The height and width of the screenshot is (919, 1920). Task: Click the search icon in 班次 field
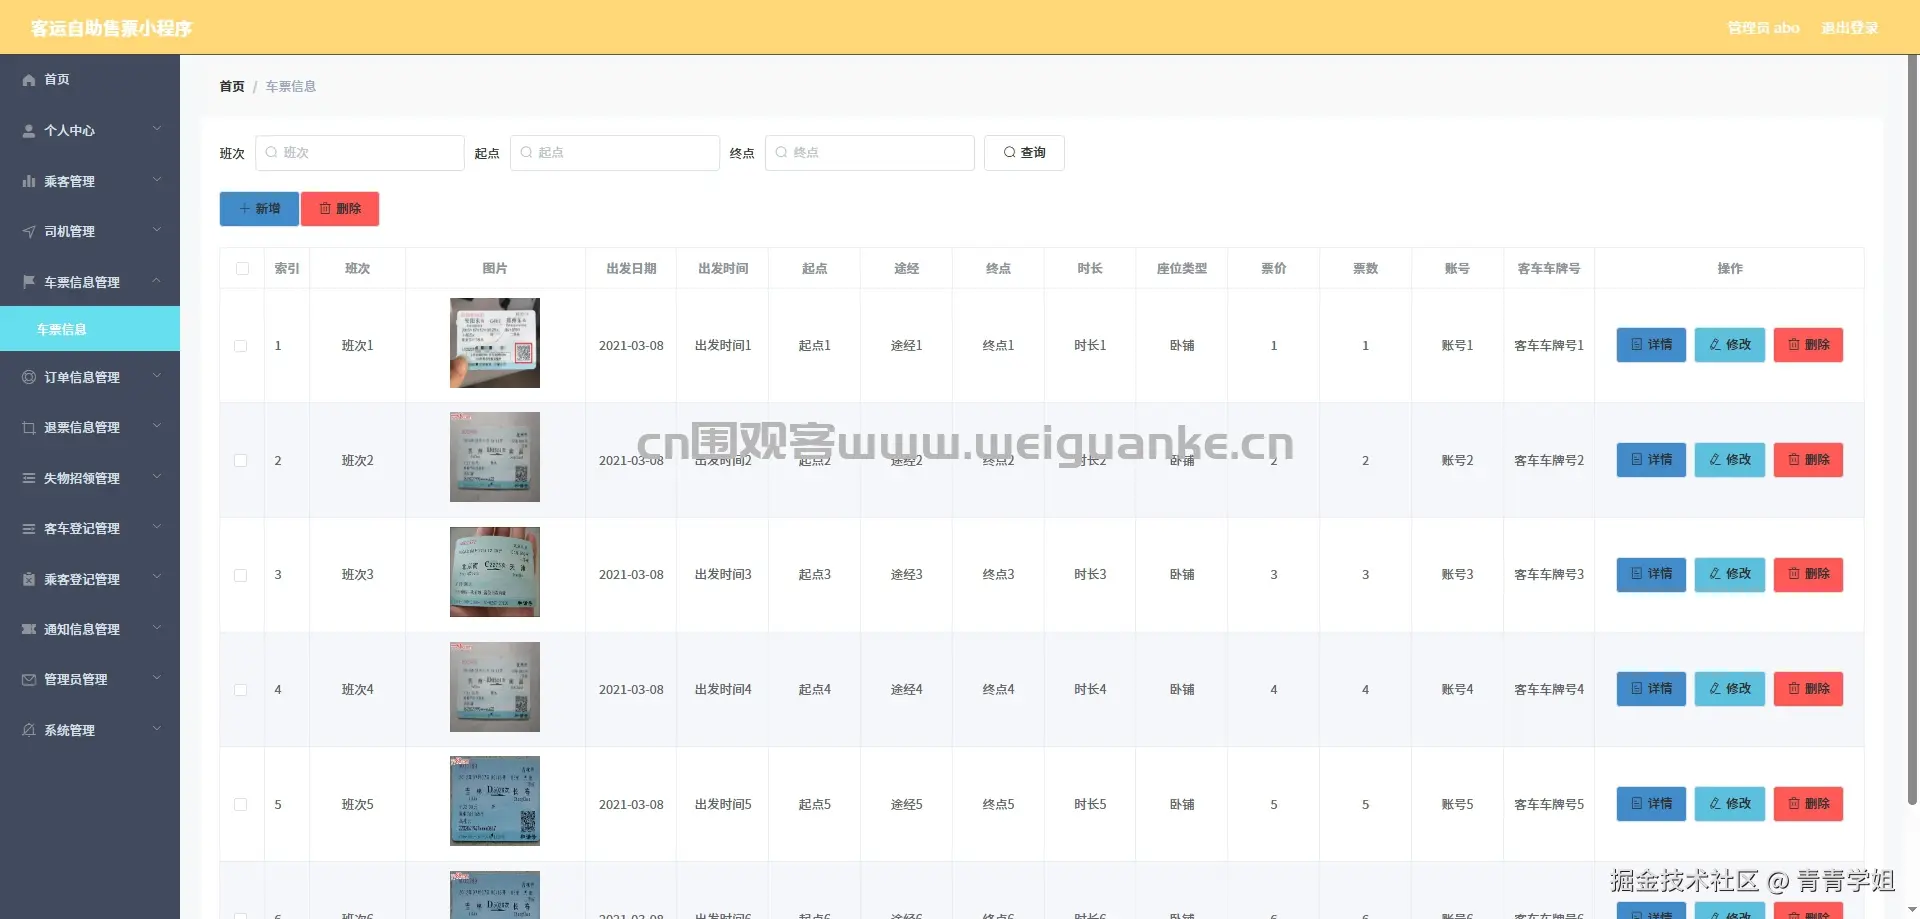click(x=271, y=153)
